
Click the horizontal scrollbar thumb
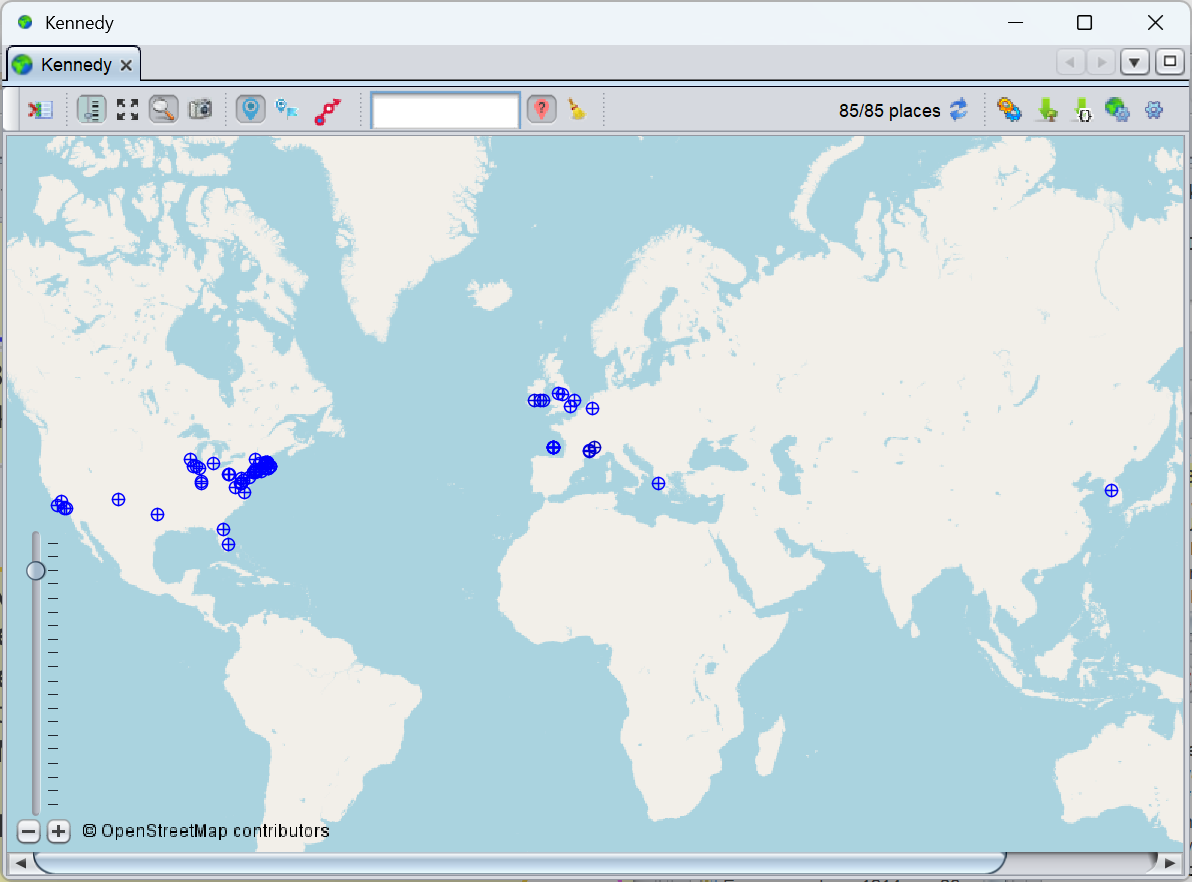pos(520,863)
